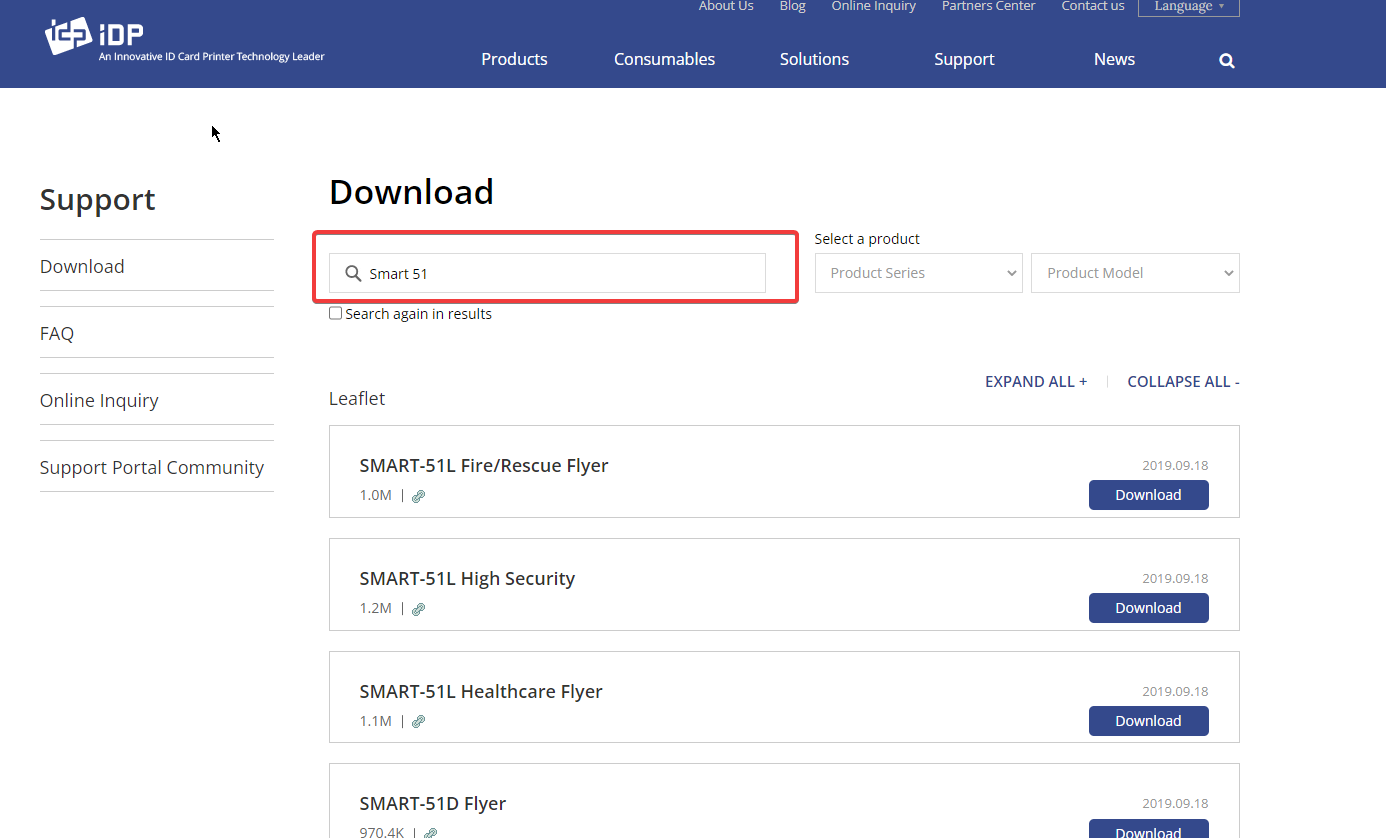1386x838 pixels.
Task: Click the attachment icon on SMART-51D Flyer
Action: coord(429,832)
